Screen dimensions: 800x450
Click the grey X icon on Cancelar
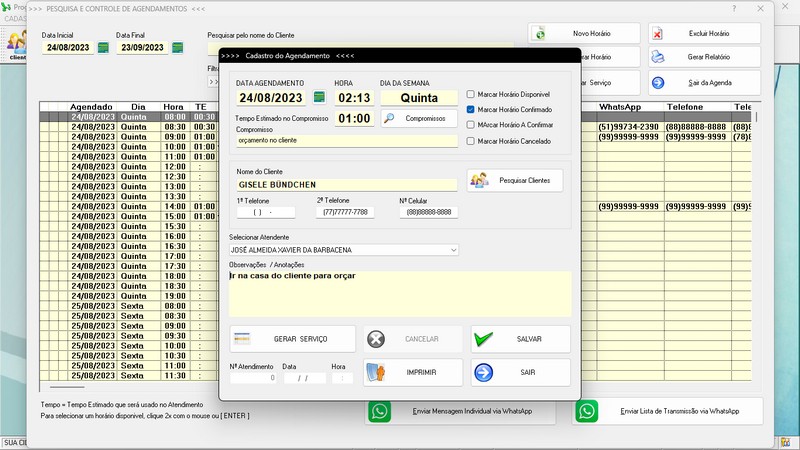tap(376, 339)
